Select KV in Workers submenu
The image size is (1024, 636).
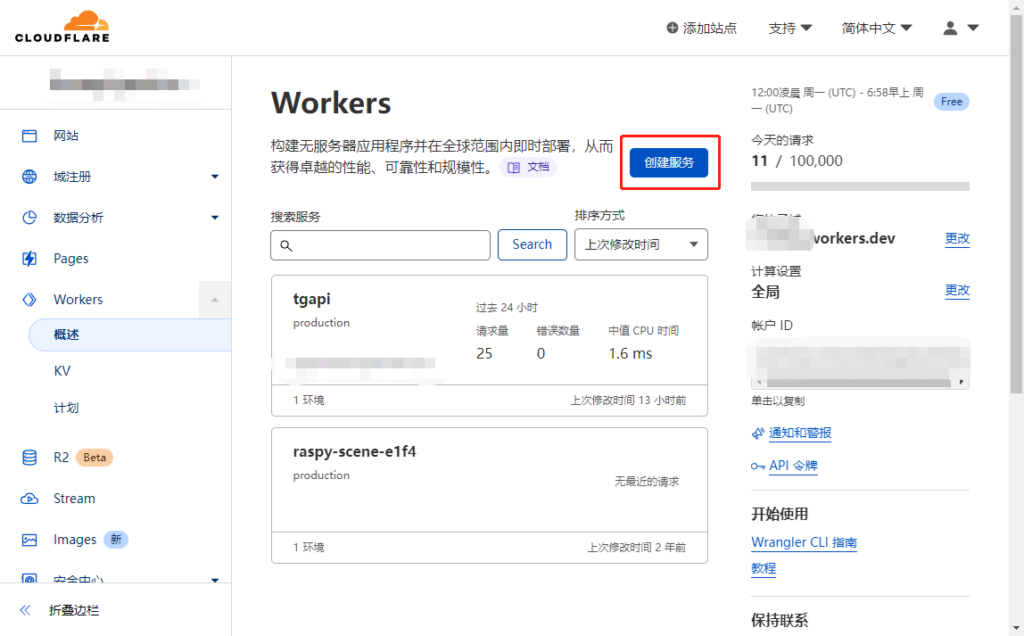click(62, 371)
